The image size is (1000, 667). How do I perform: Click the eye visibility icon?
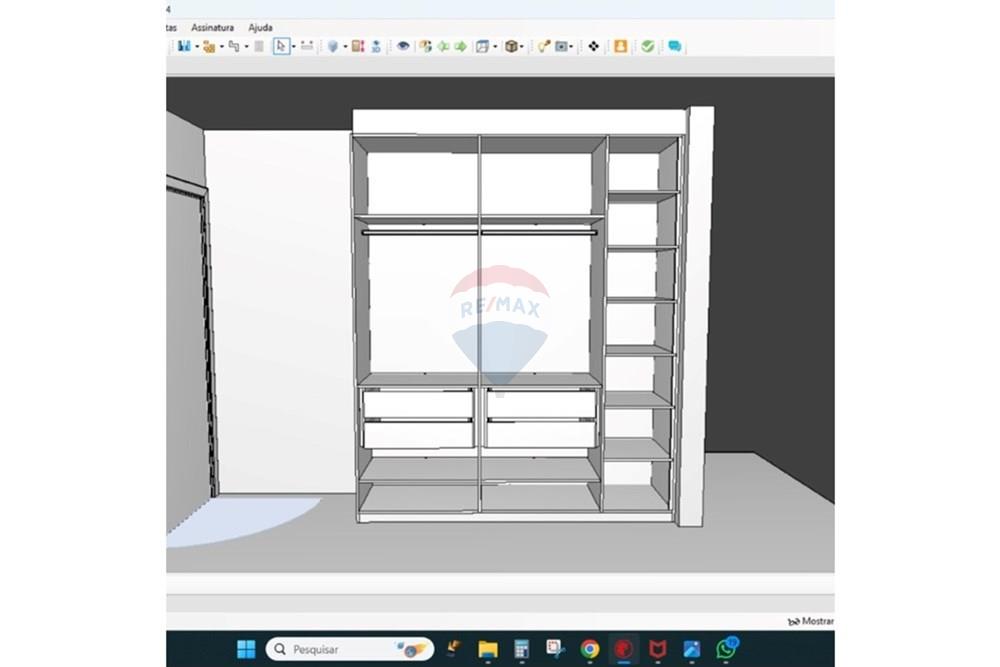pyautogui.click(x=403, y=46)
